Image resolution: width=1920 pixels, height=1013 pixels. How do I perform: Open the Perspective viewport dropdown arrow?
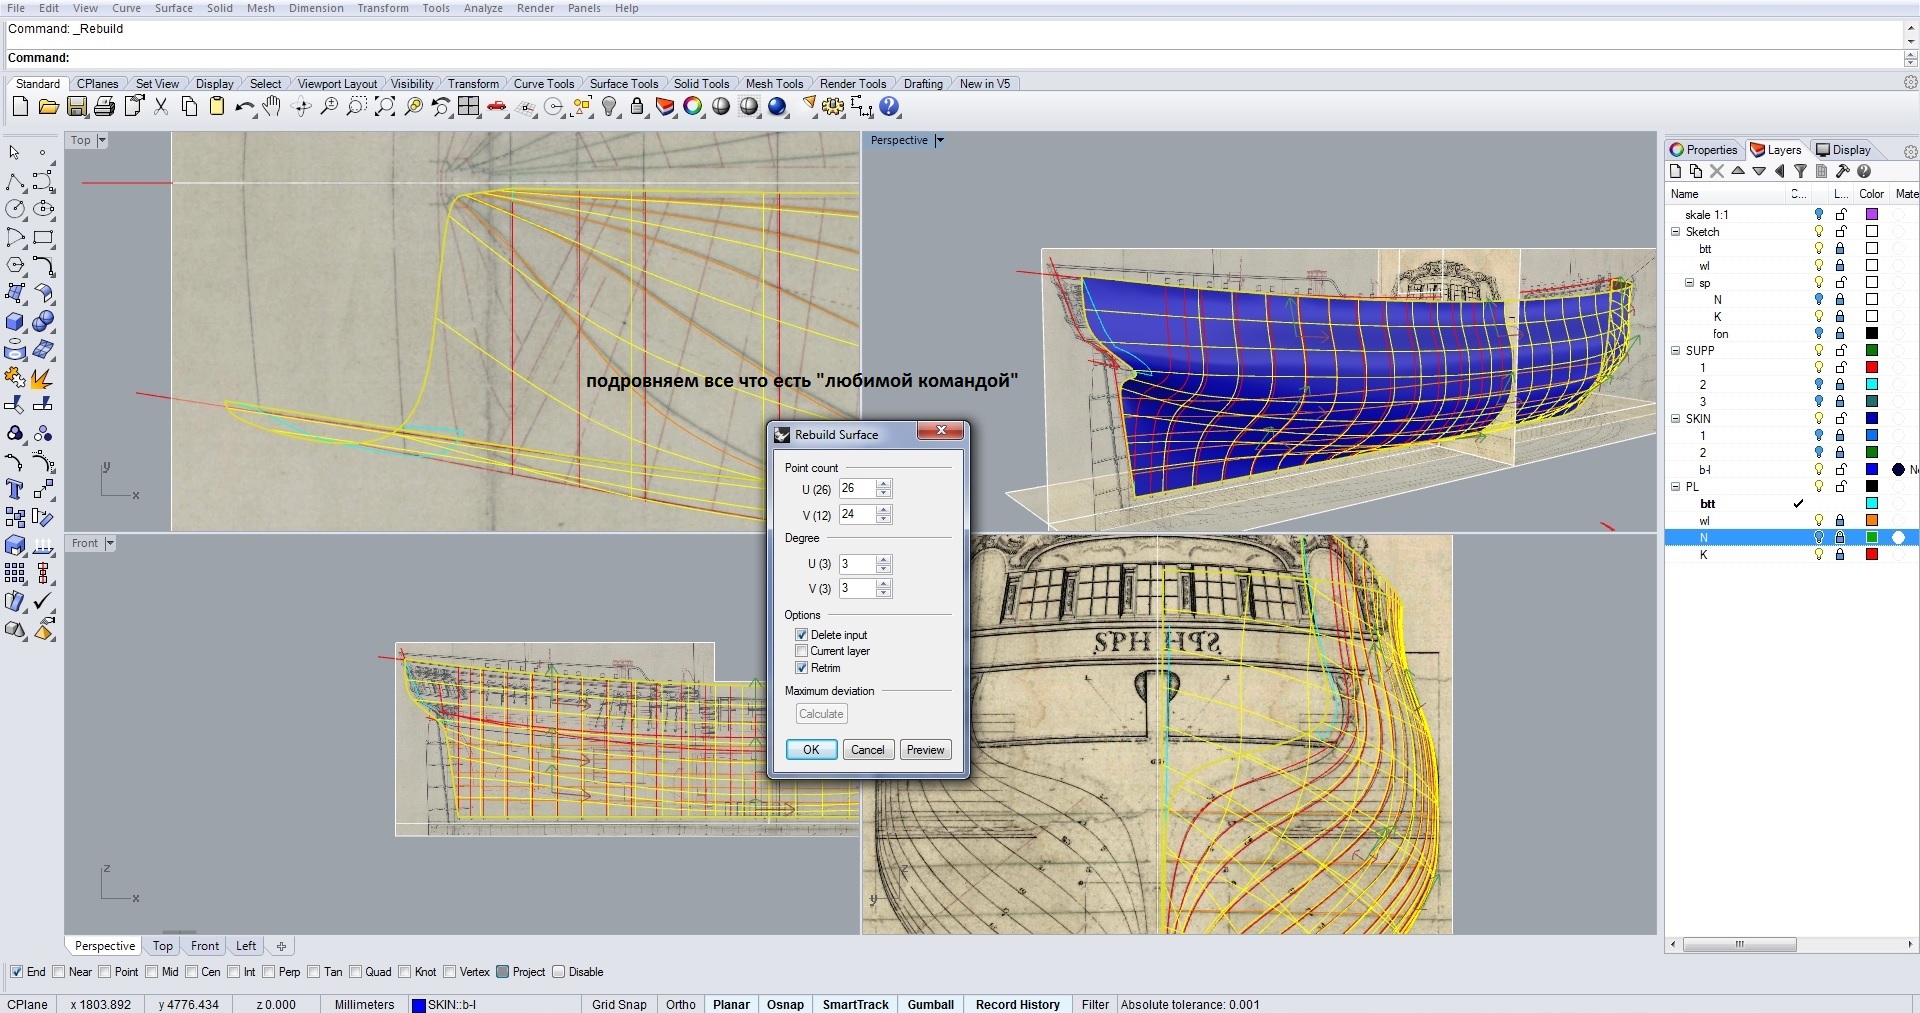939,141
